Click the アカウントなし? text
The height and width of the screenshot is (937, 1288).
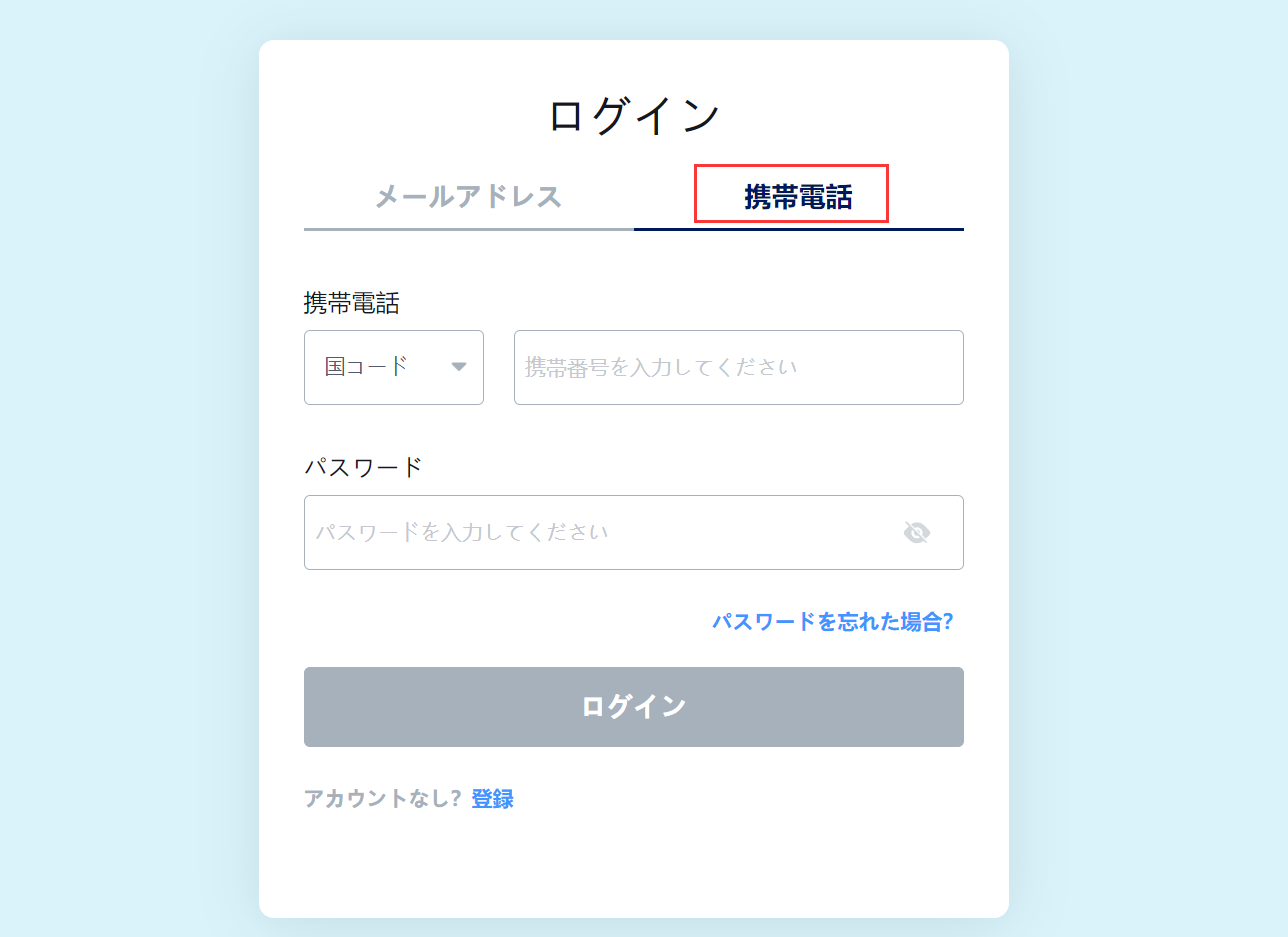pyautogui.click(x=382, y=798)
